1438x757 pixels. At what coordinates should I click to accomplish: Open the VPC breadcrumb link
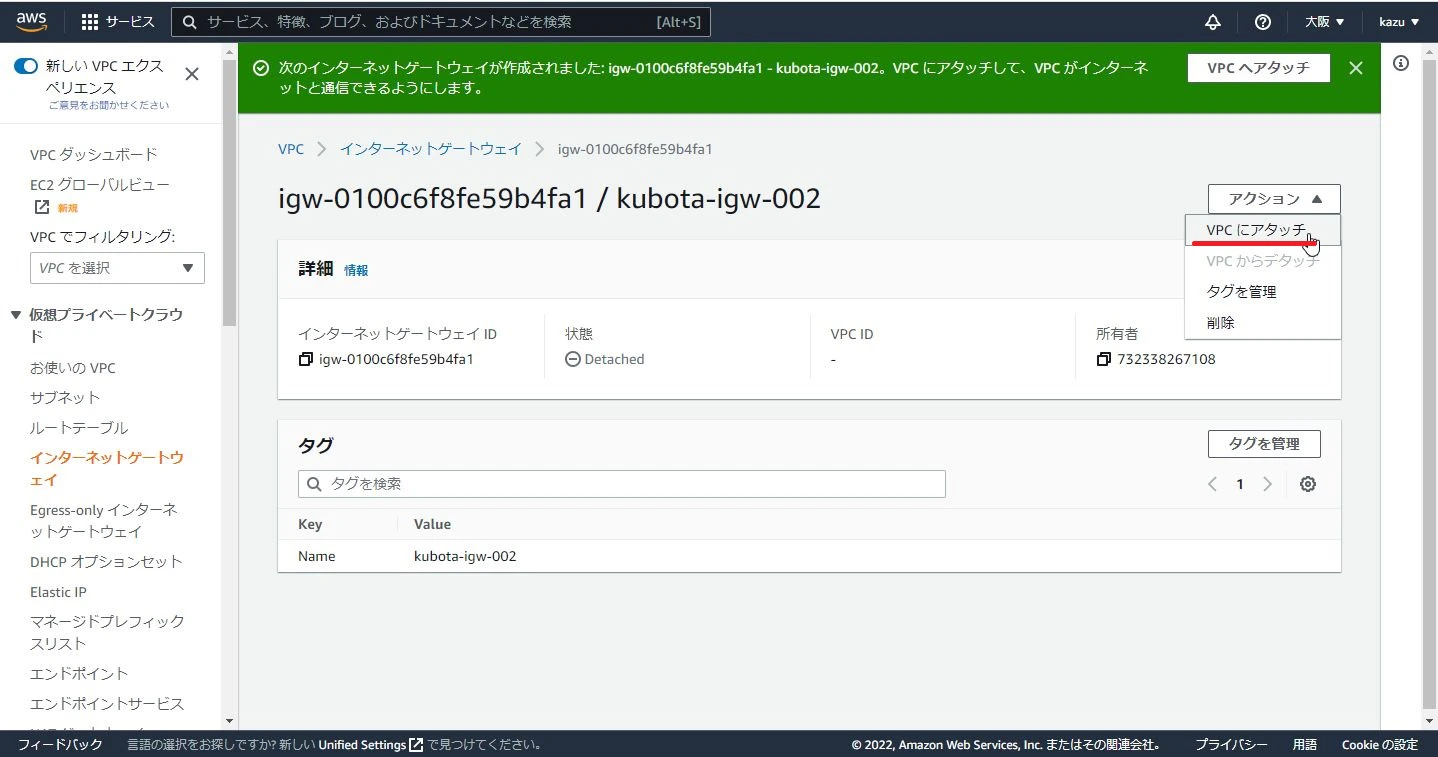(x=291, y=149)
